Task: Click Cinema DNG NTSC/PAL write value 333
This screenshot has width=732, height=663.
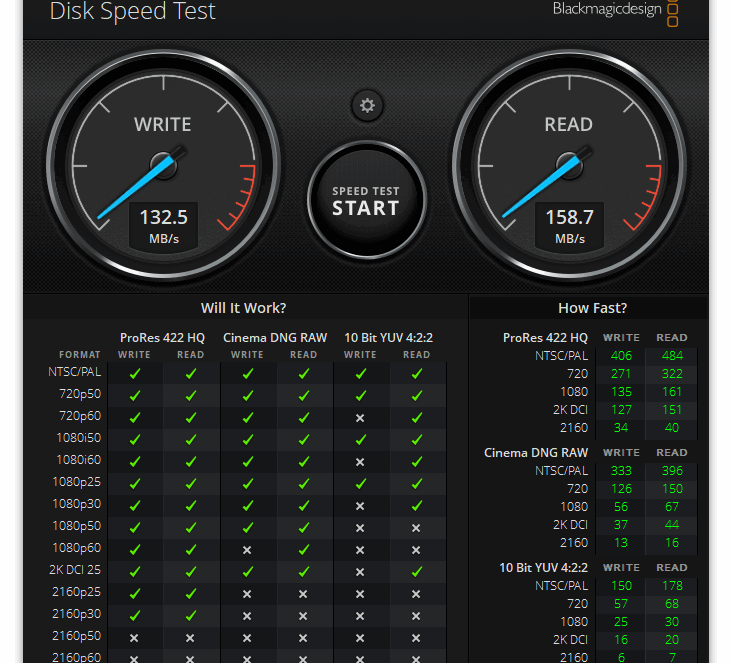Action: 621,471
